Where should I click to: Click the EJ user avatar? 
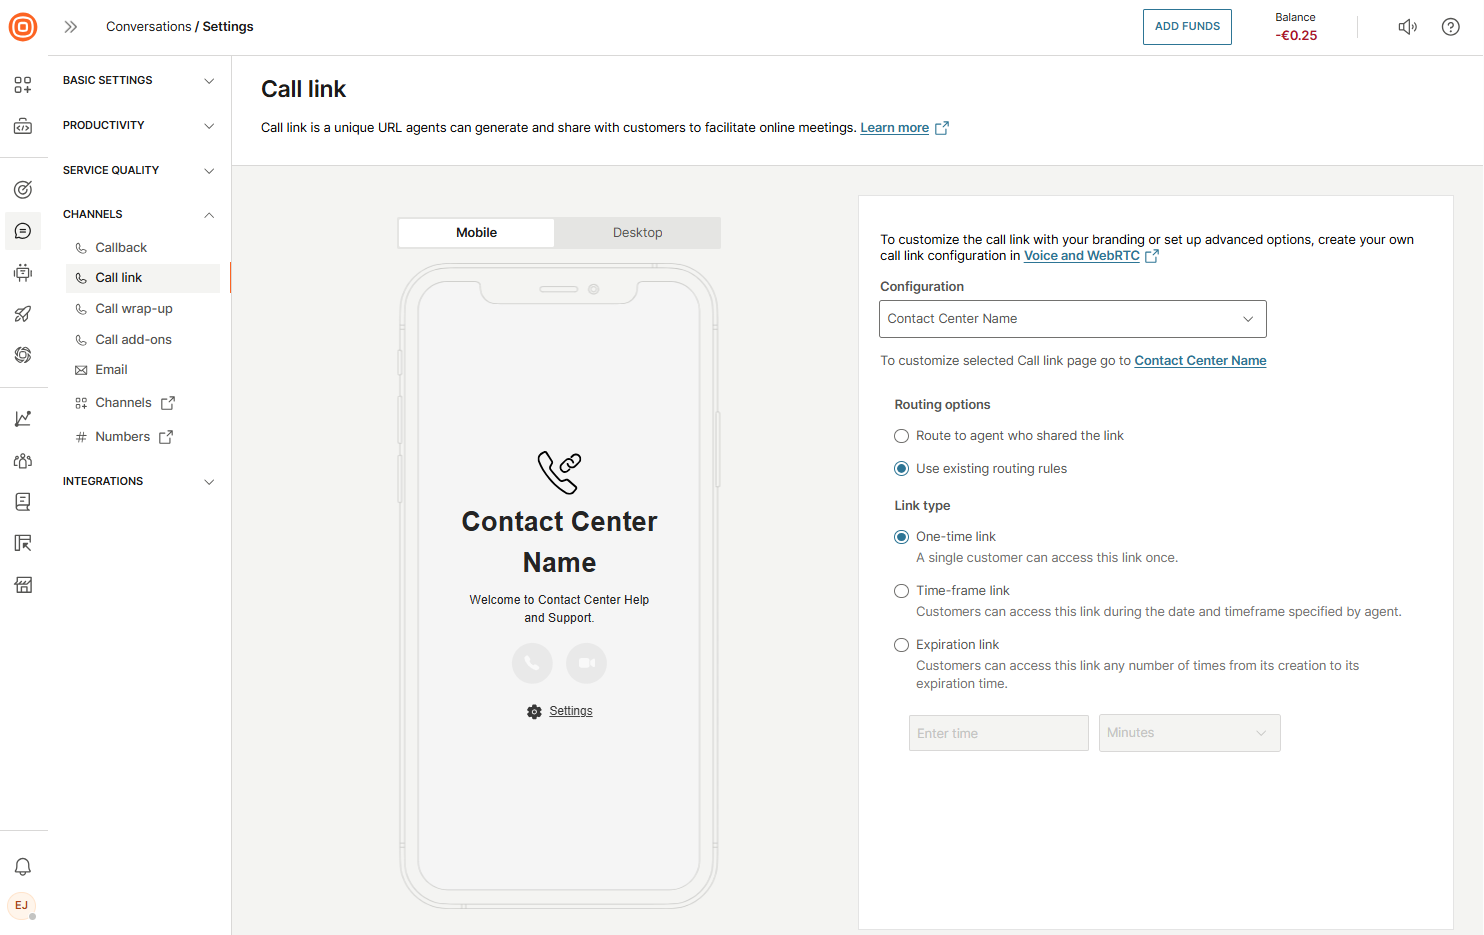[x=22, y=905]
